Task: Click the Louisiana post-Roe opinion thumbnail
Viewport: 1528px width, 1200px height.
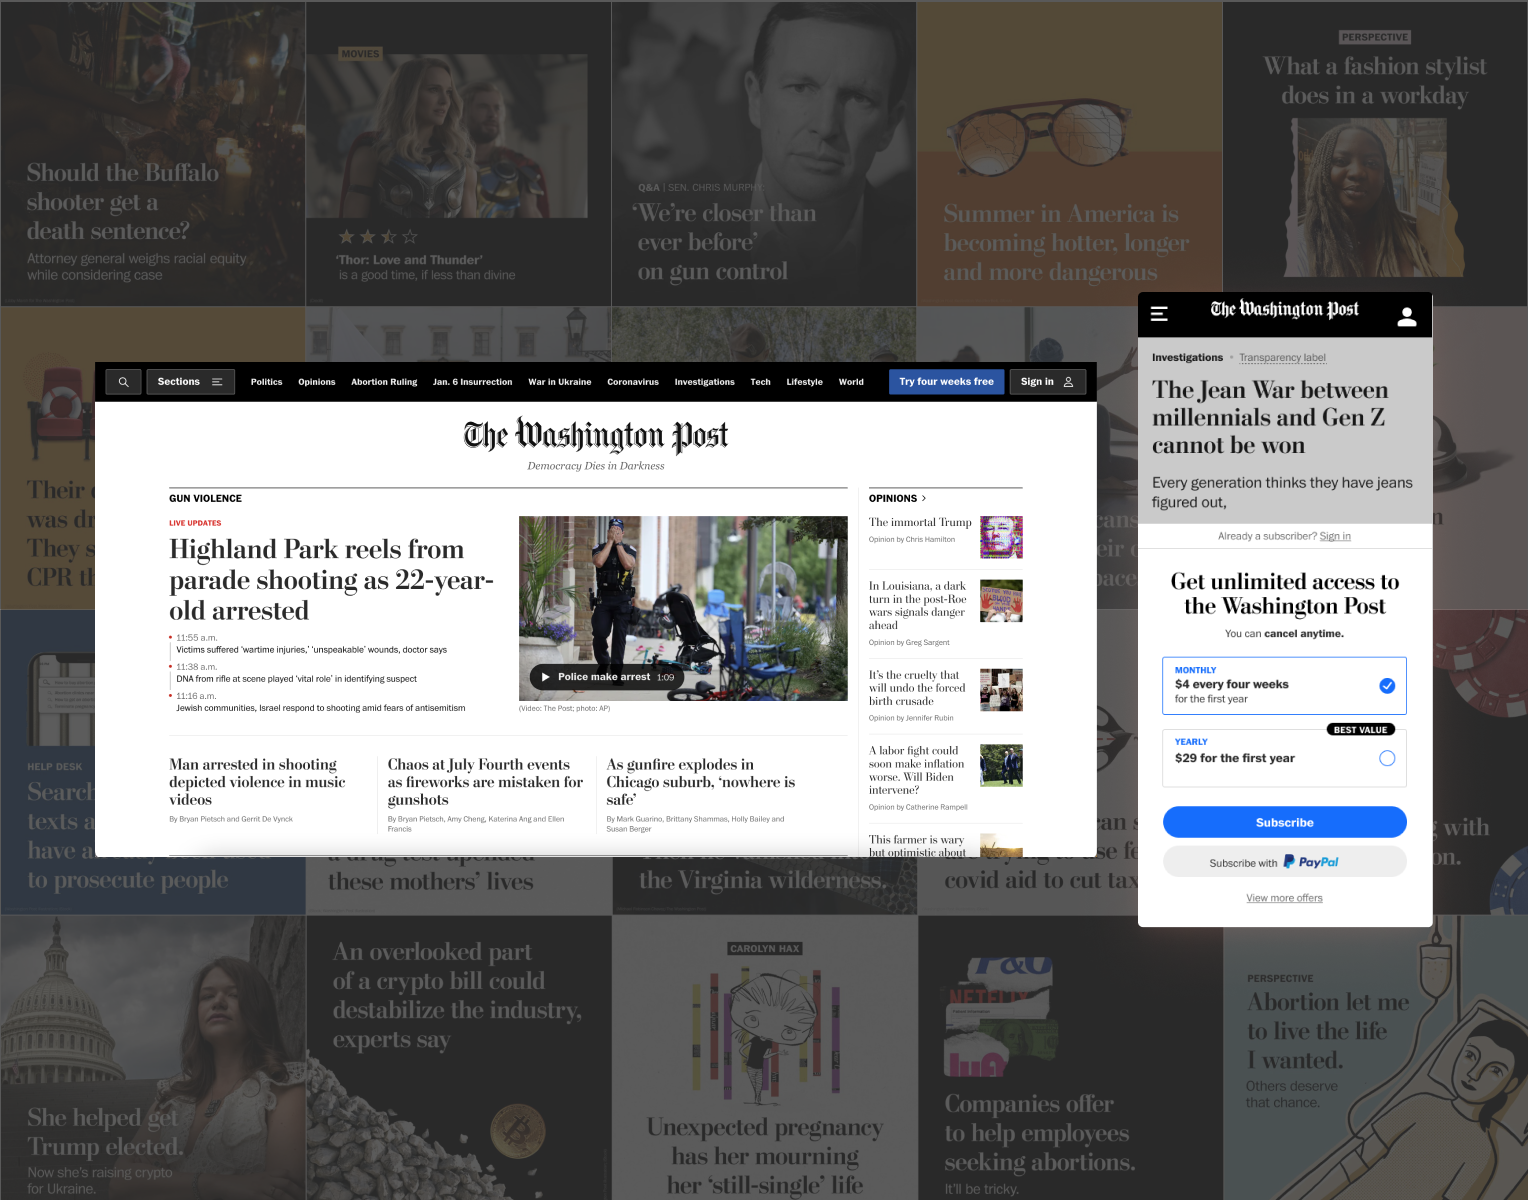Action: tap(1001, 601)
